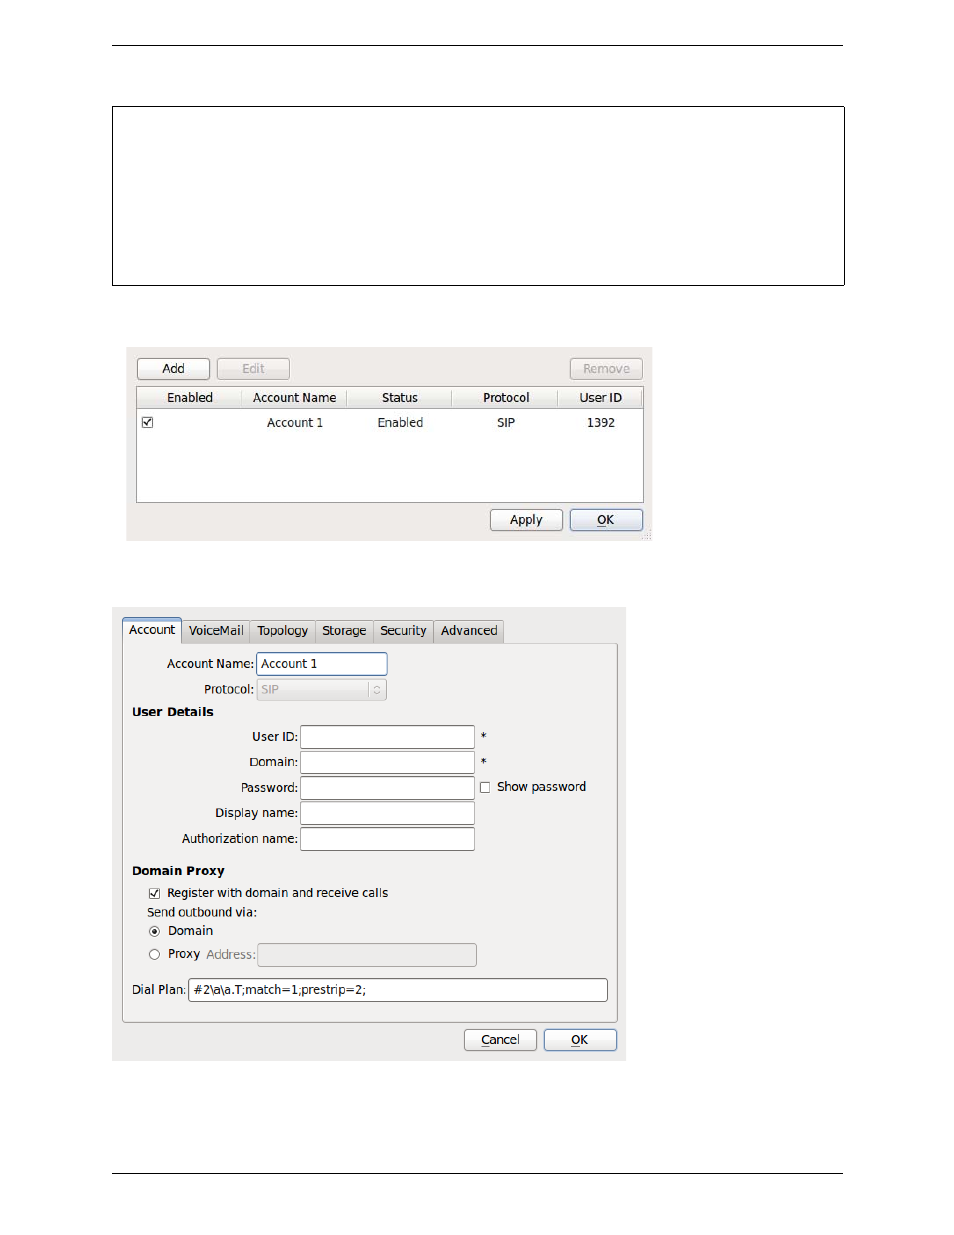Screen dimensions: 954x1235
Task: Click the greyed Edit button
Action: (x=253, y=369)
